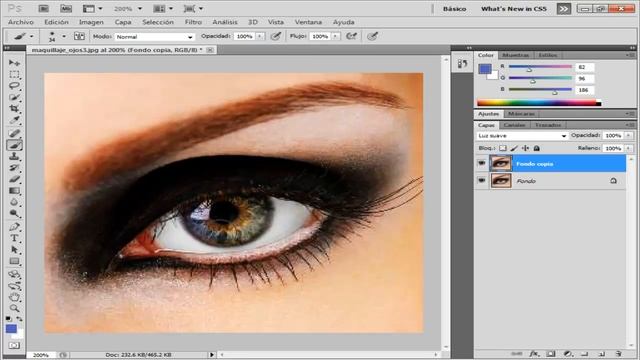Open the Archivo menu
640x360 pixels.
point(21,22)
